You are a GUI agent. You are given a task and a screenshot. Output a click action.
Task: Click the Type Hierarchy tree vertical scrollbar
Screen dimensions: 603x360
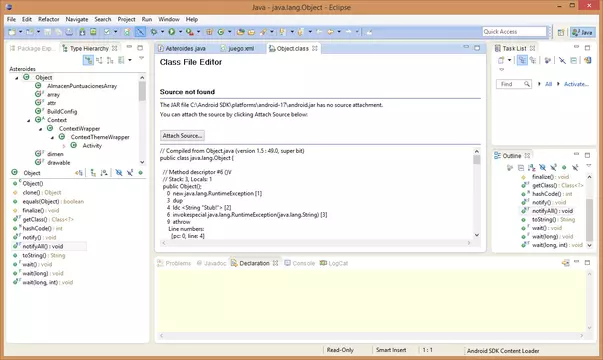point(142,120)
